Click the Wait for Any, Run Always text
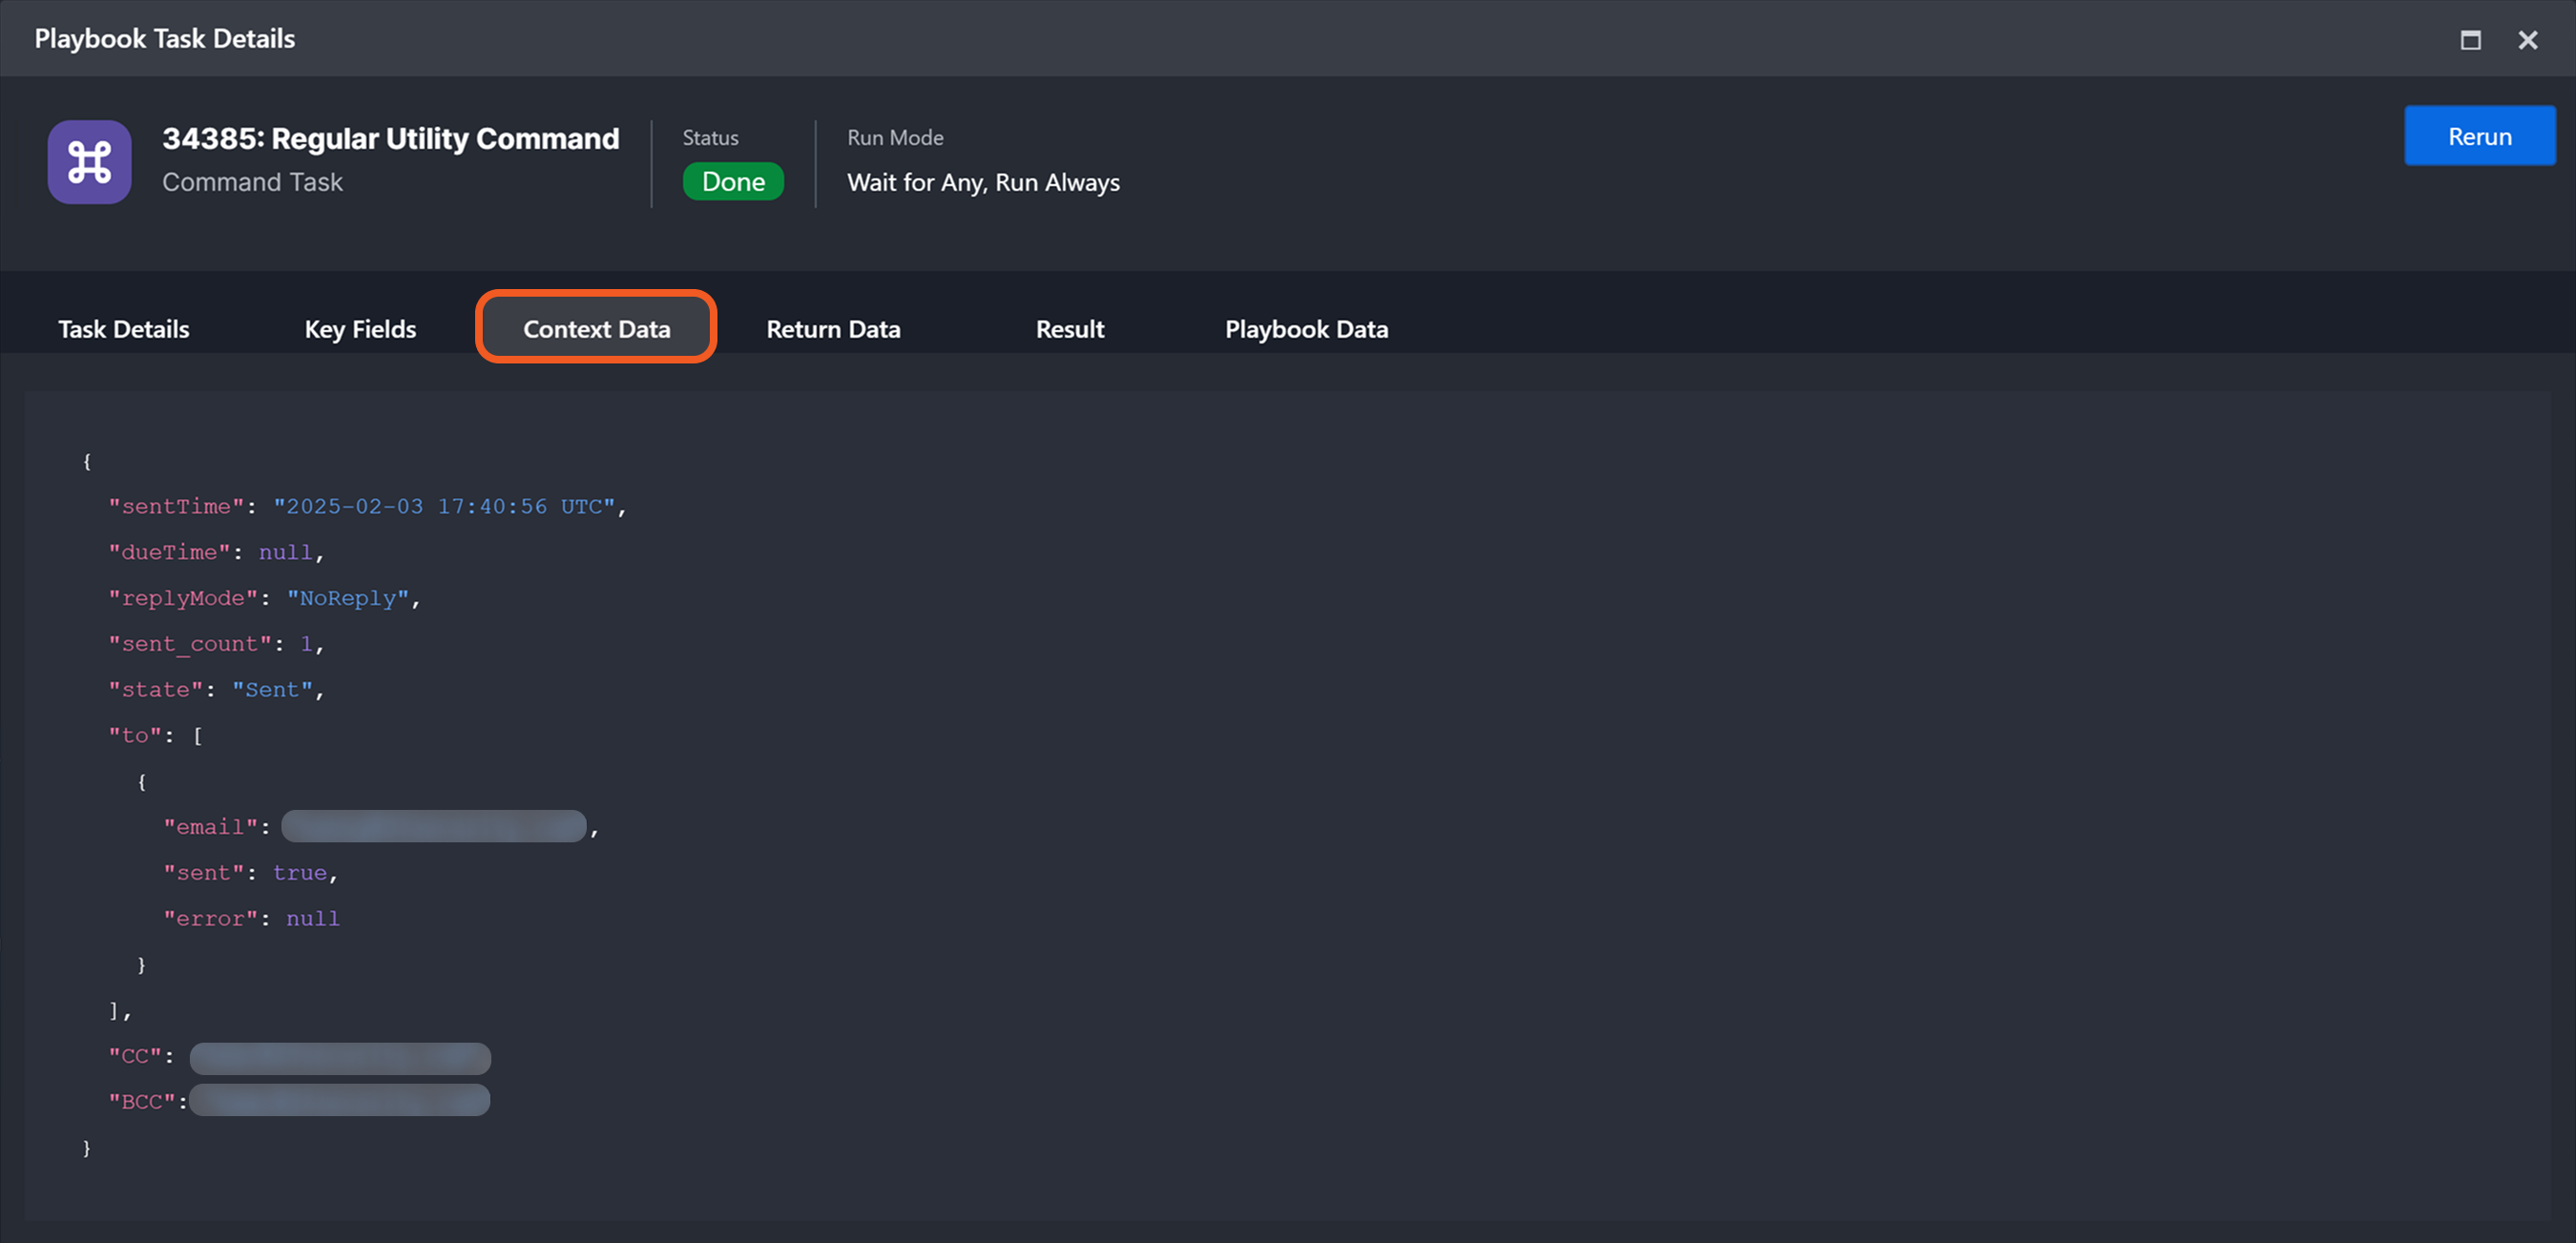The image size is (2576, 1243). (983, 183)
